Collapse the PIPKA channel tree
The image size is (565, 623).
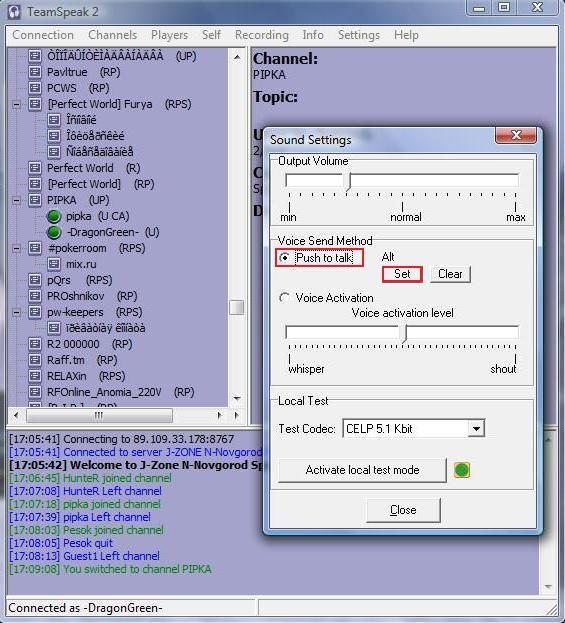[x=16, y=200]
